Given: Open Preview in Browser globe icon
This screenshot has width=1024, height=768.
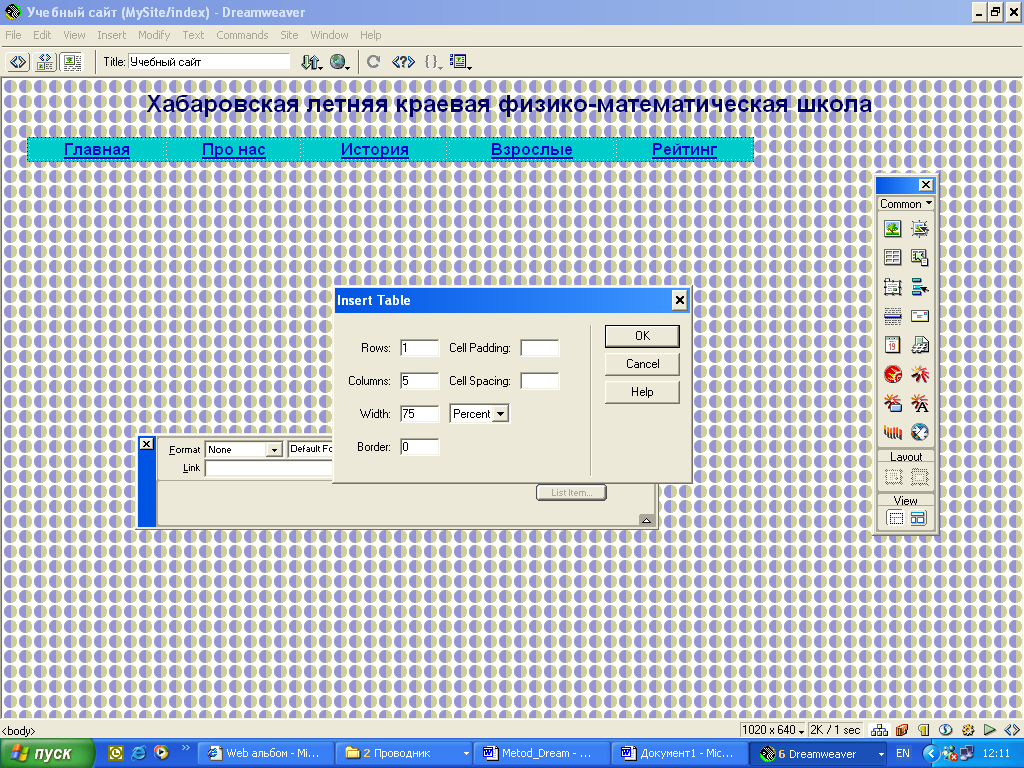Looking at the screenshot, I should [x=339, y=62].
